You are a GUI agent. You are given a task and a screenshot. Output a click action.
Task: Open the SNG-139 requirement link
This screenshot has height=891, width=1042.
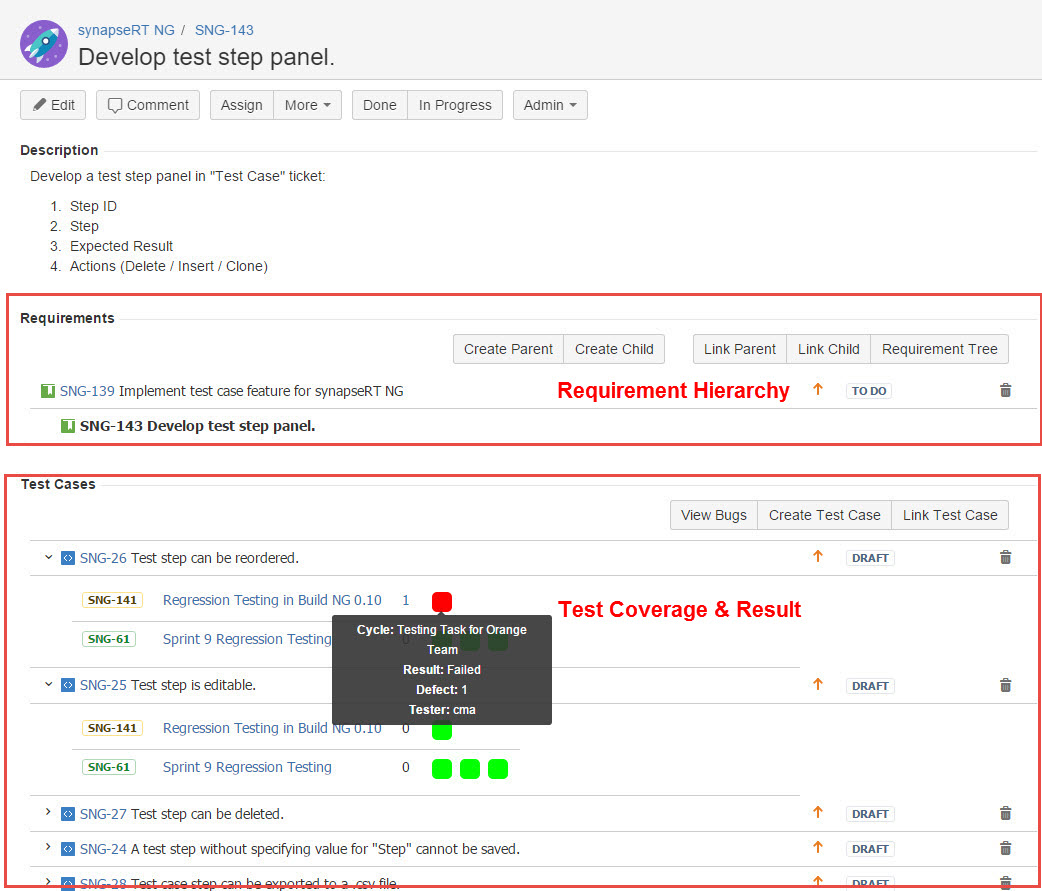(87, 391)
